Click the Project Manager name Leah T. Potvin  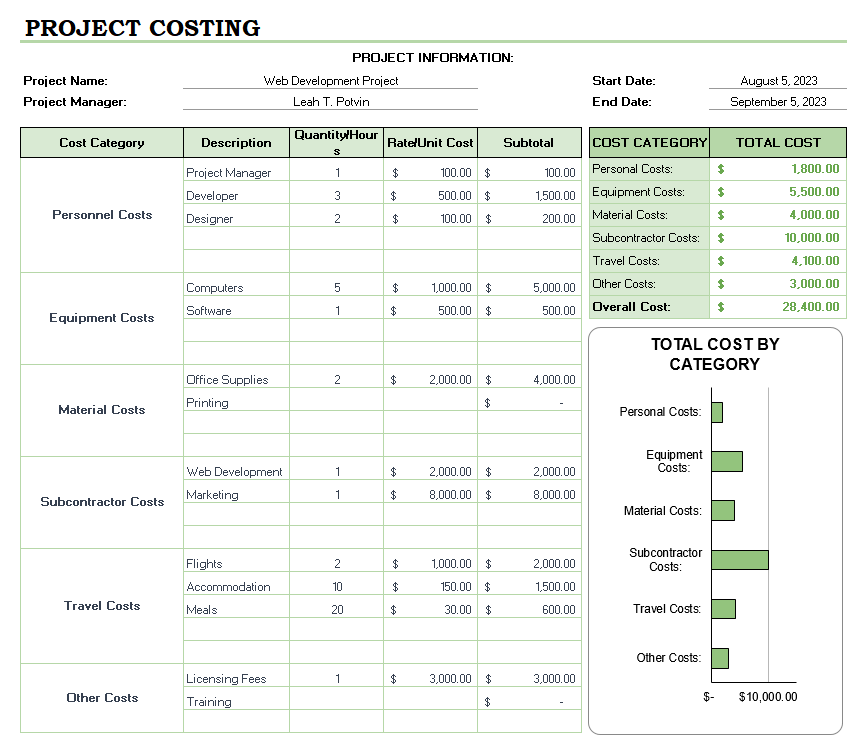click(331, 101)
